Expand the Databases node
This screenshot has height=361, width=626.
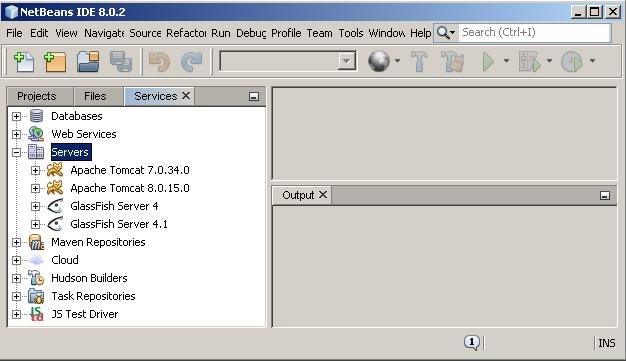[x=16, y=117]
